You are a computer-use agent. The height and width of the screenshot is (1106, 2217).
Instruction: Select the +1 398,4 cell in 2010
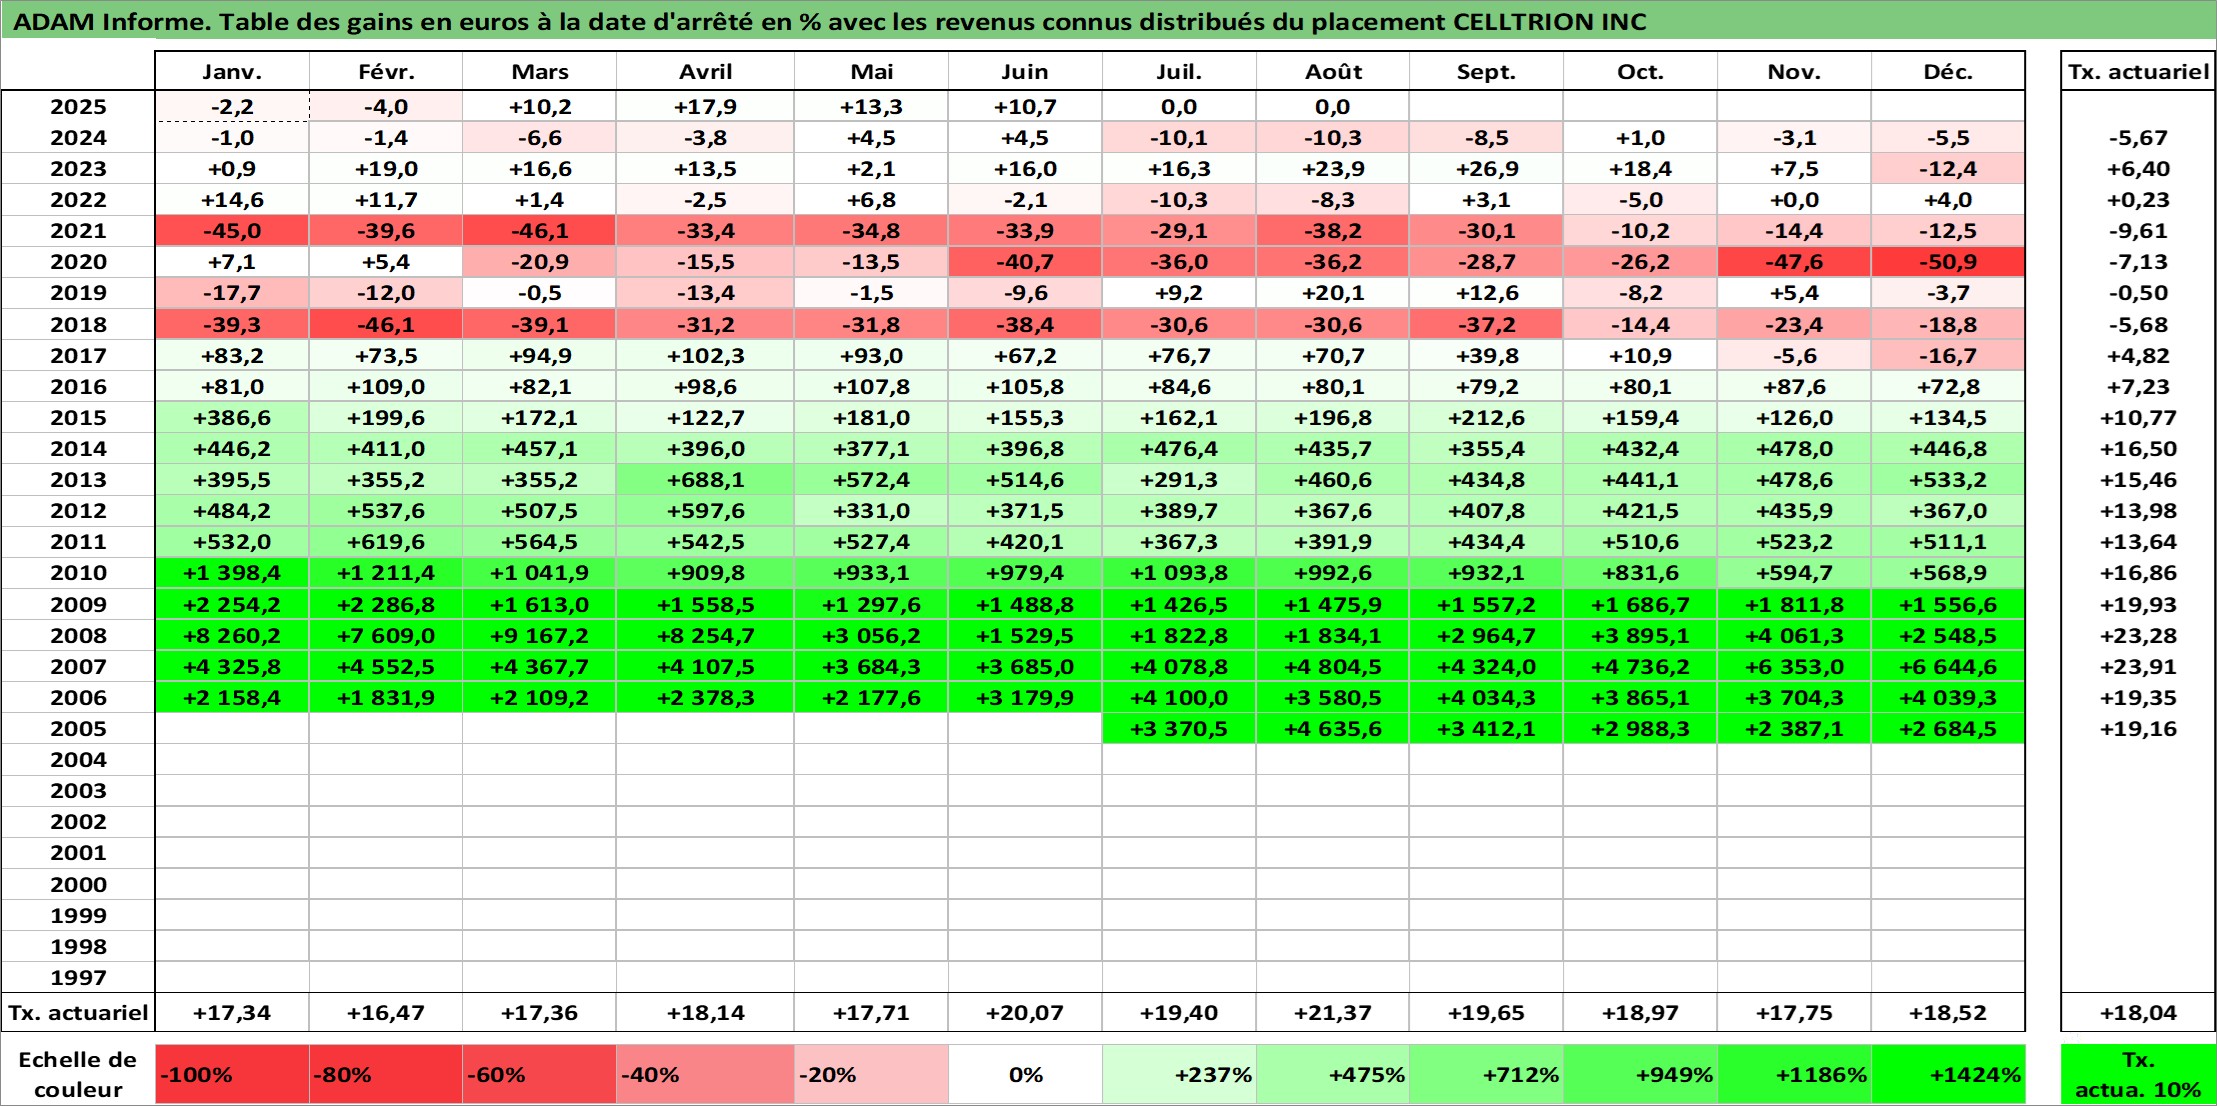(232, 573)
